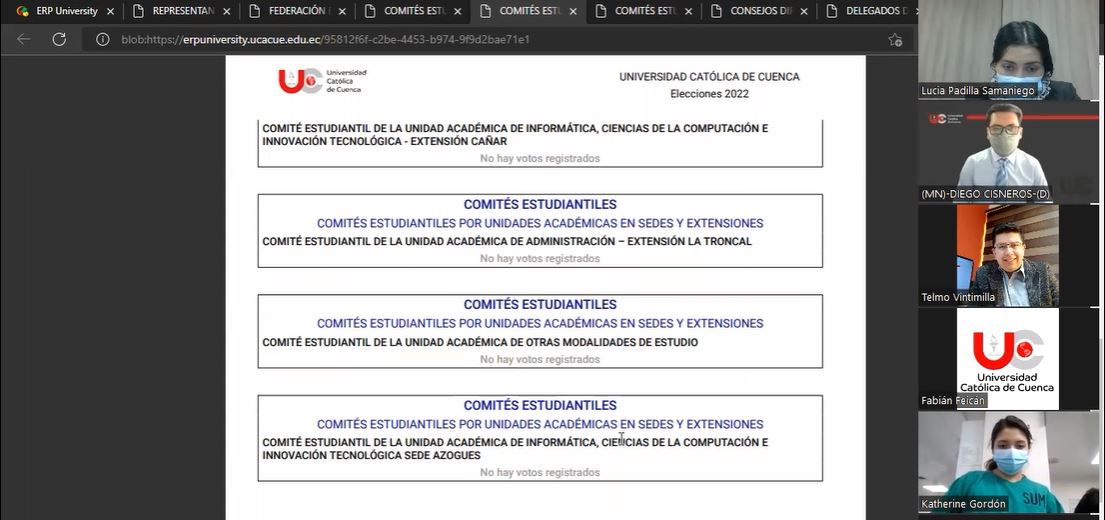Switch to the DELEGADOS browser tab

[x=868, y=11]
